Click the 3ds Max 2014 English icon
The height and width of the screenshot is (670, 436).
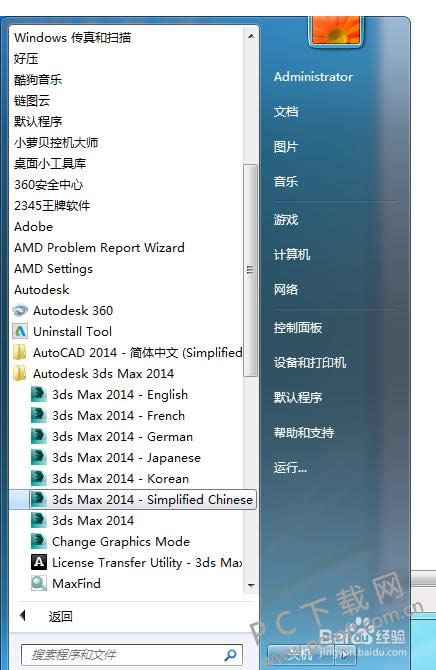[38, 394]
